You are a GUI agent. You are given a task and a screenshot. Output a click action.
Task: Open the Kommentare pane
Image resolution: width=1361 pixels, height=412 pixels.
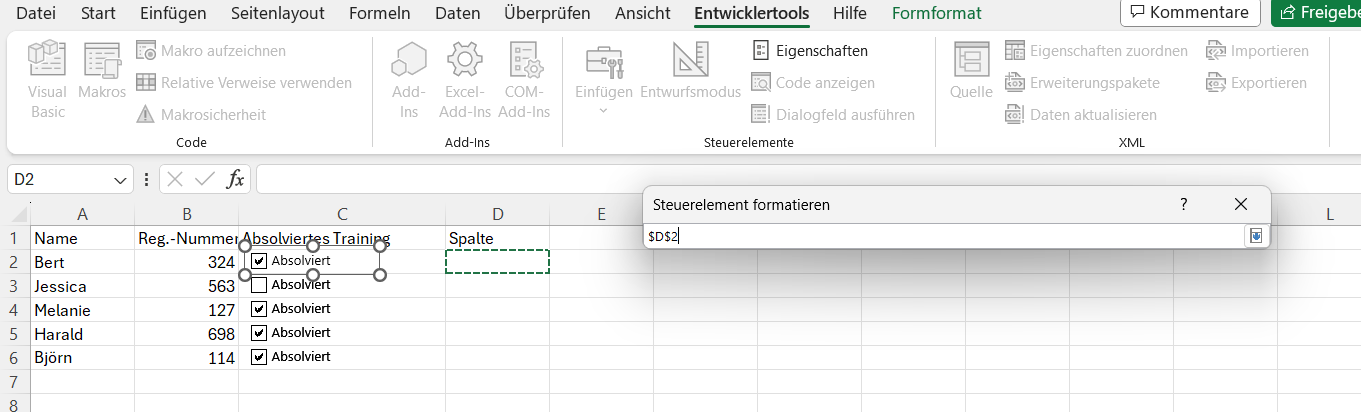click(1189, 13)
